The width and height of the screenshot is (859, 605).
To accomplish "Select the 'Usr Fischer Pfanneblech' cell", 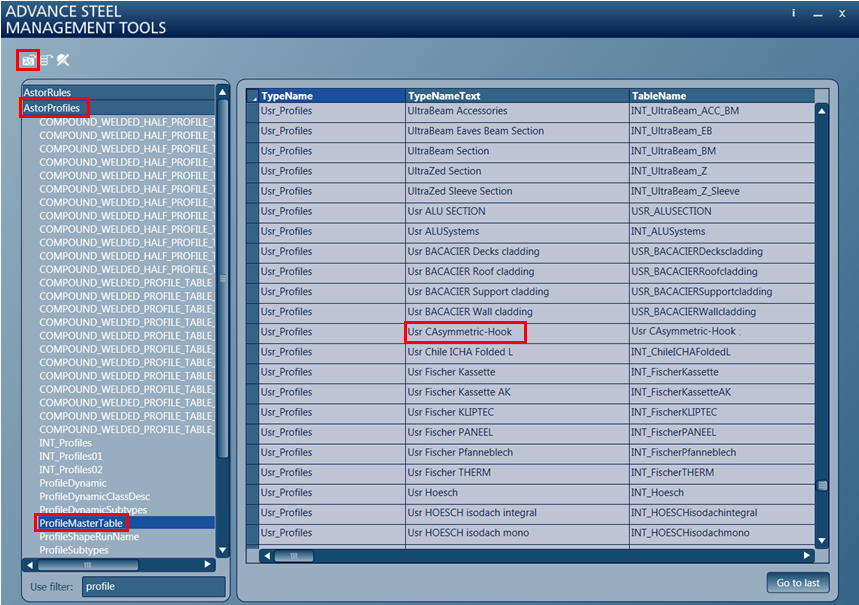I will pos(517,453).
